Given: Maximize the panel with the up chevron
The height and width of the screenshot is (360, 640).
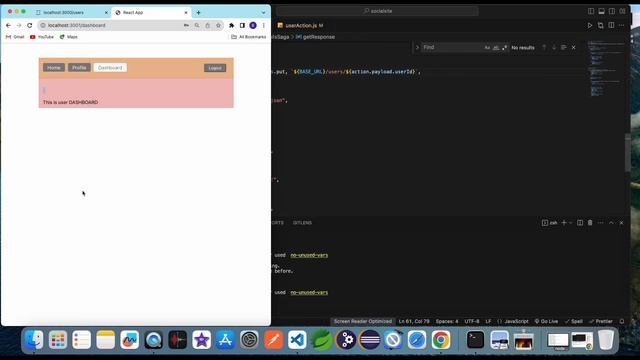Looking at the screenshot, I should click(611, 223).
